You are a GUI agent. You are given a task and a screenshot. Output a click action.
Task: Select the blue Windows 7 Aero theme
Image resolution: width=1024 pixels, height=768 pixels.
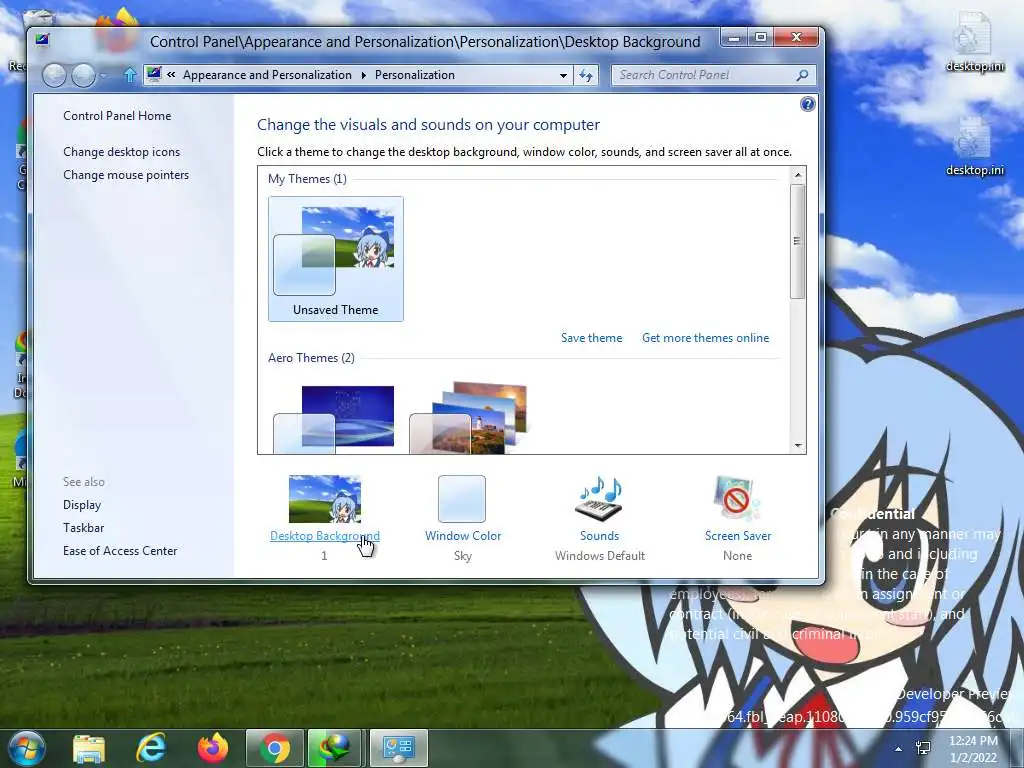point(334,419)
